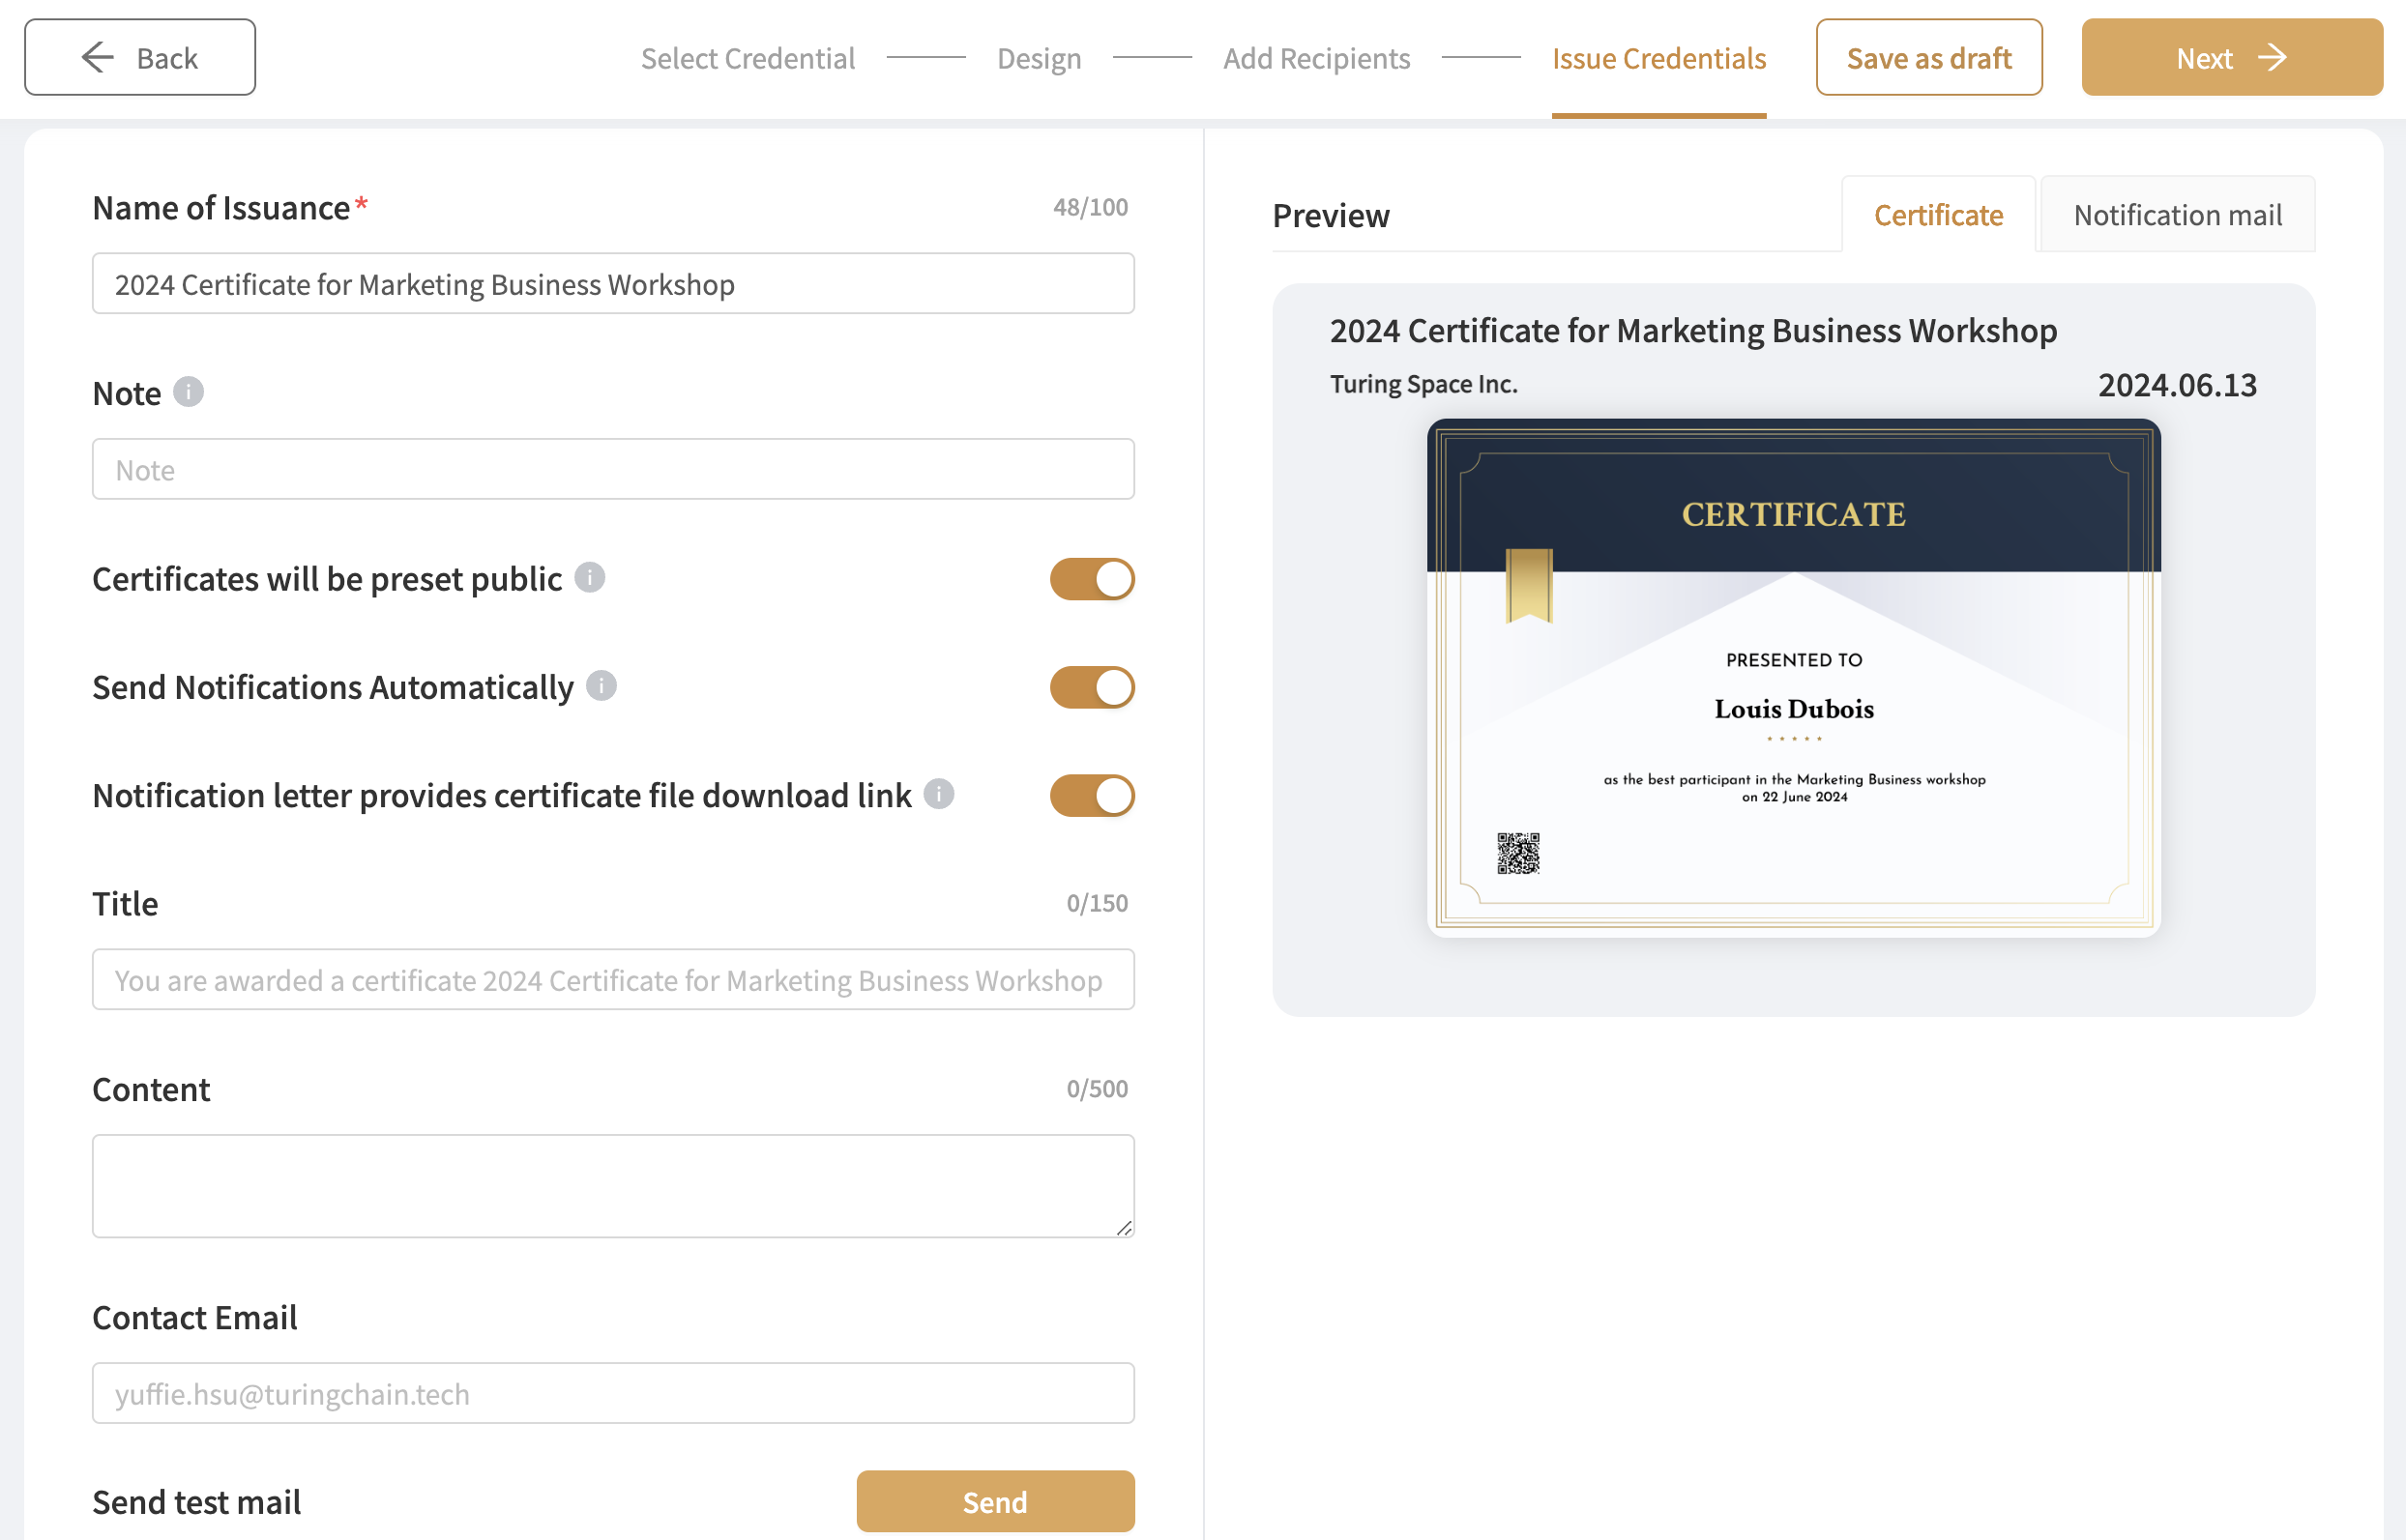This screenshot has height=1540, width=2406.
Task: Click the PRESENTED TO text
Action: tap(1793, 660)
